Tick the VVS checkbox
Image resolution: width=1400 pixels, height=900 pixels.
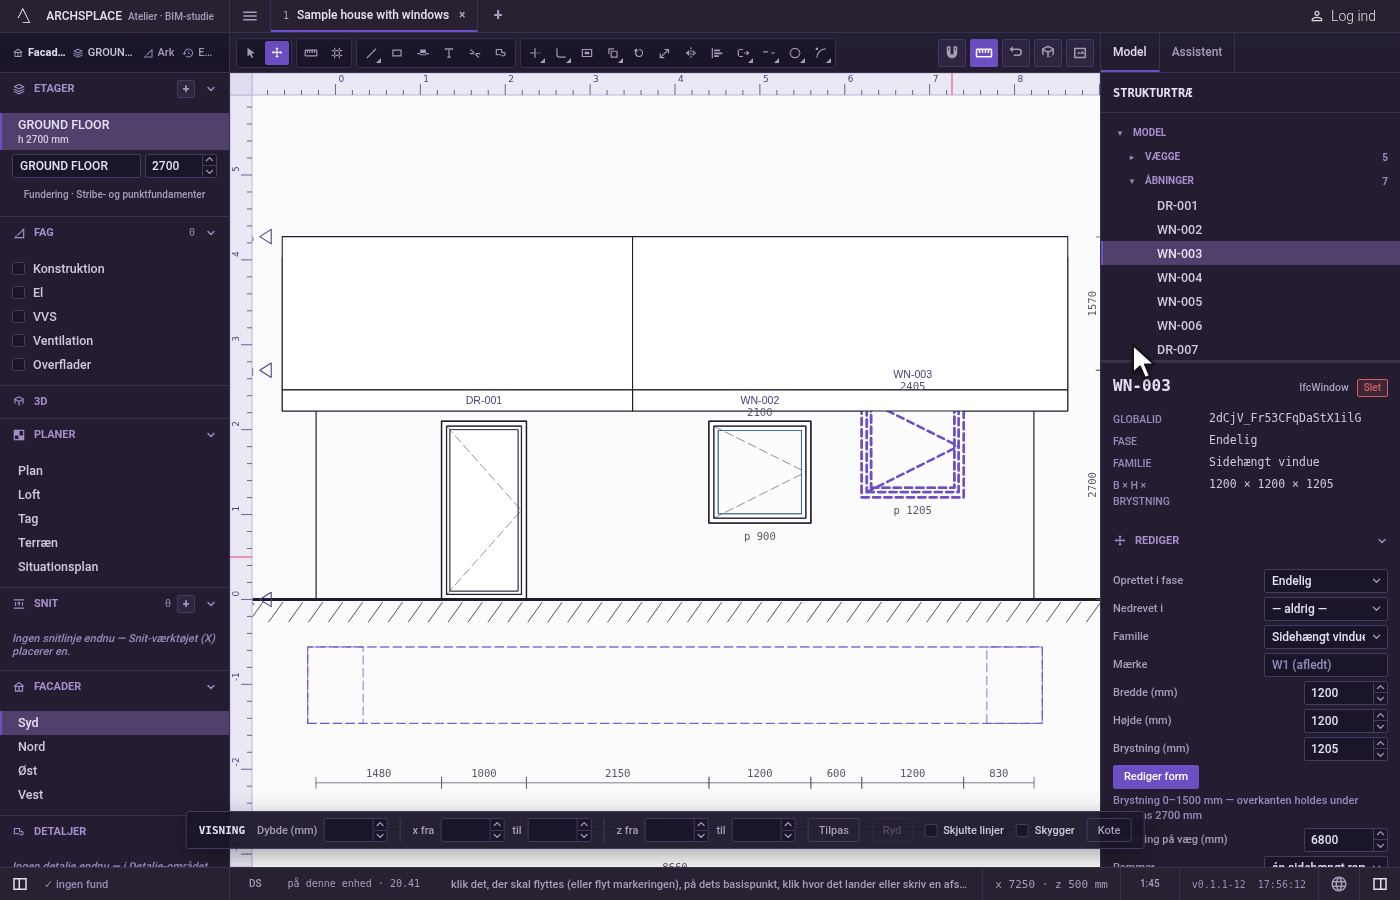pyautogui.click(x=18, y=317)
